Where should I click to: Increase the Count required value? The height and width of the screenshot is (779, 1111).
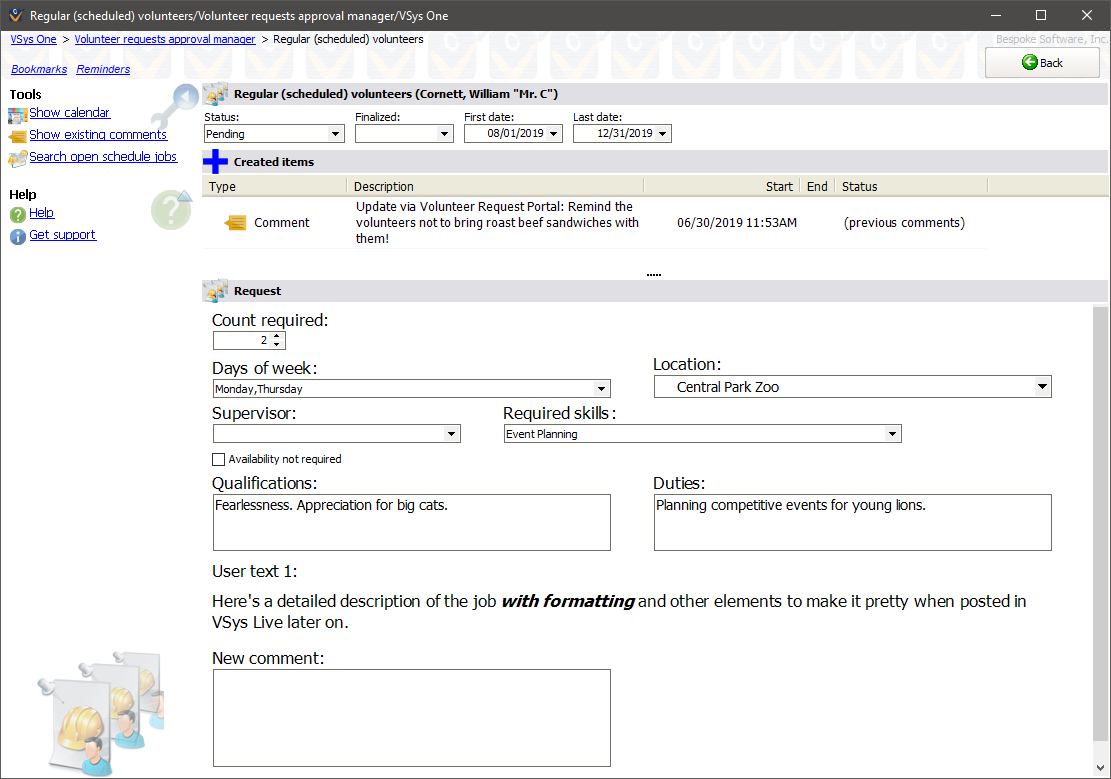coord(277,337)
